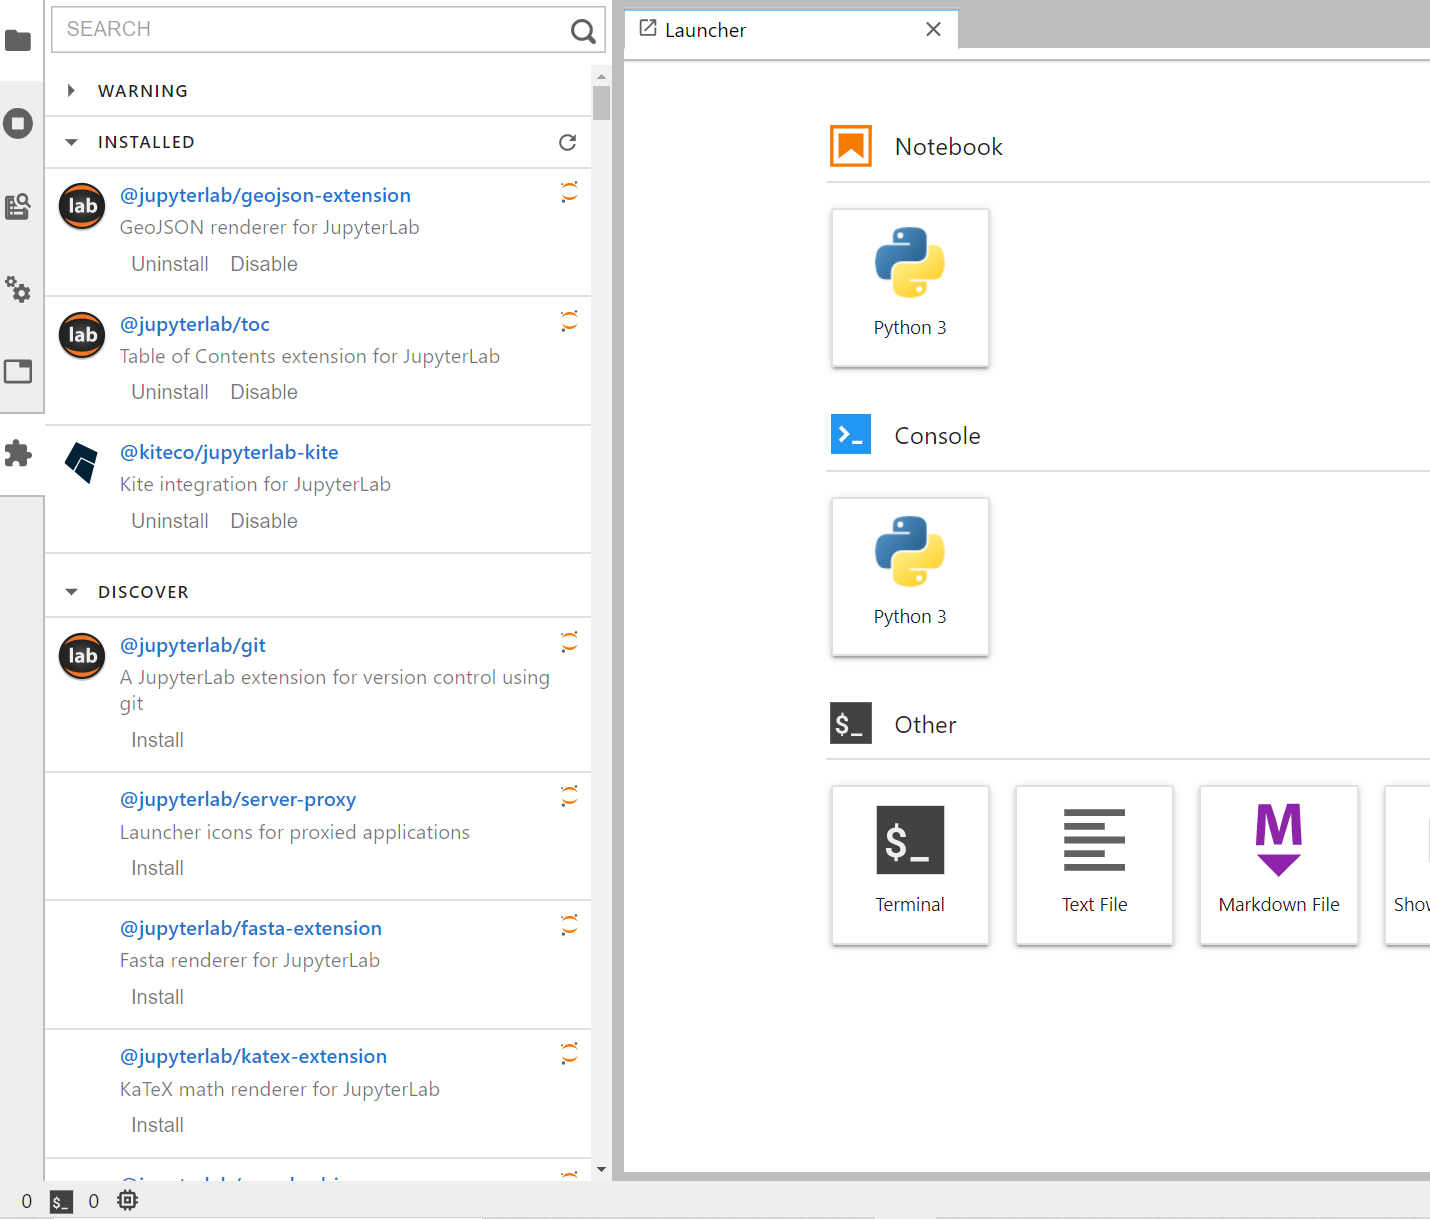Start a Python 3 console
Viewport: 1430px width, 1219px height.
point(910,577)
